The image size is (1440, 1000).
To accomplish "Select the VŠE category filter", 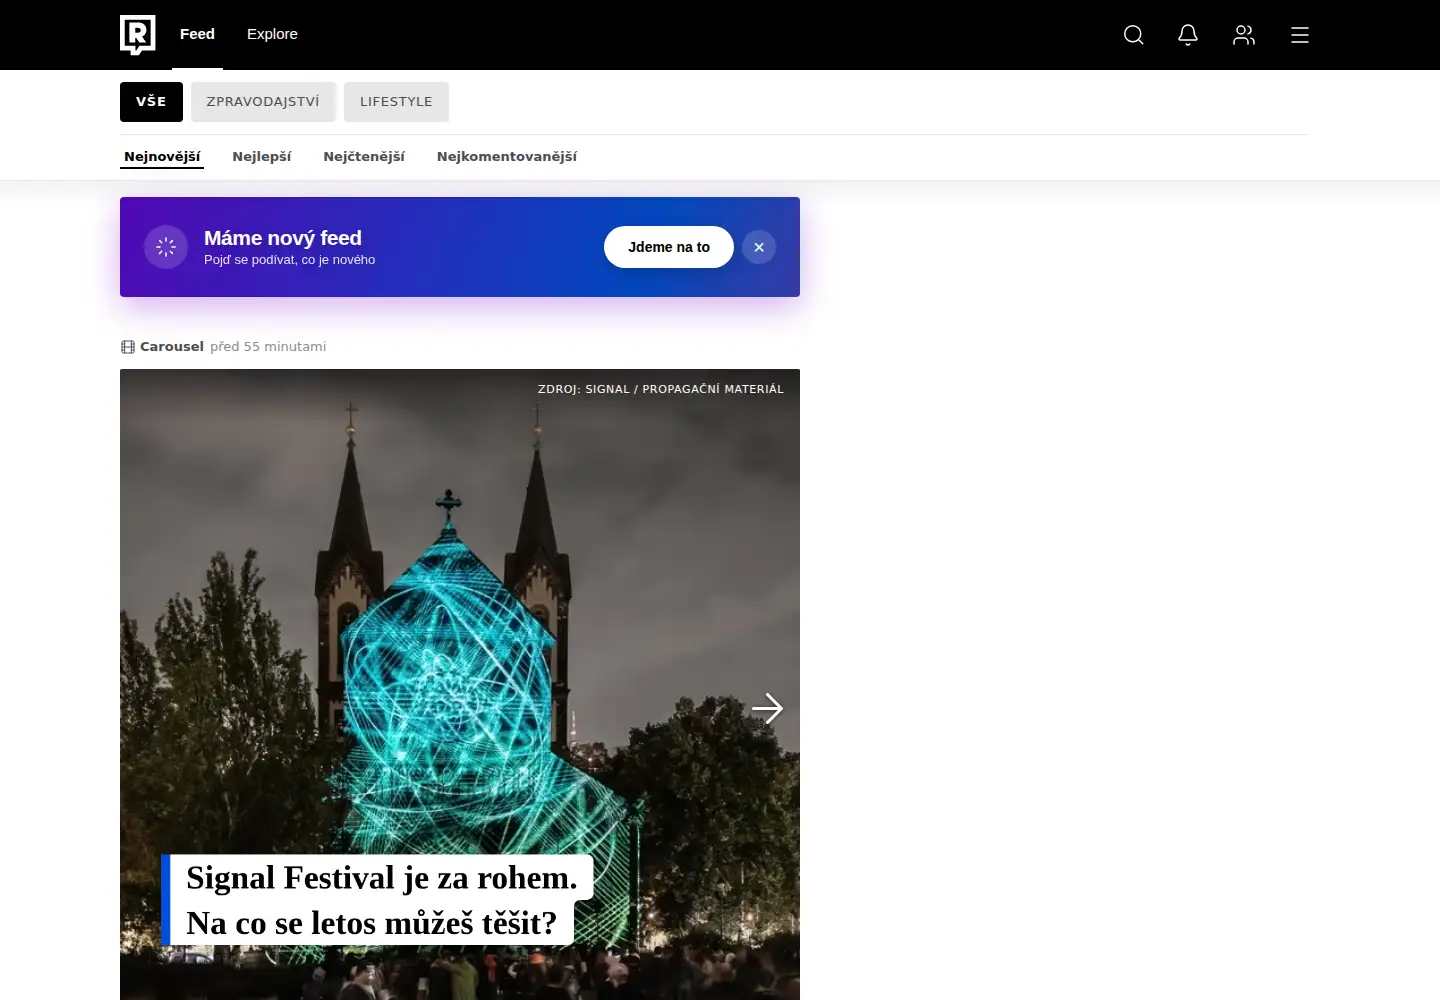I will coord(151,102).
